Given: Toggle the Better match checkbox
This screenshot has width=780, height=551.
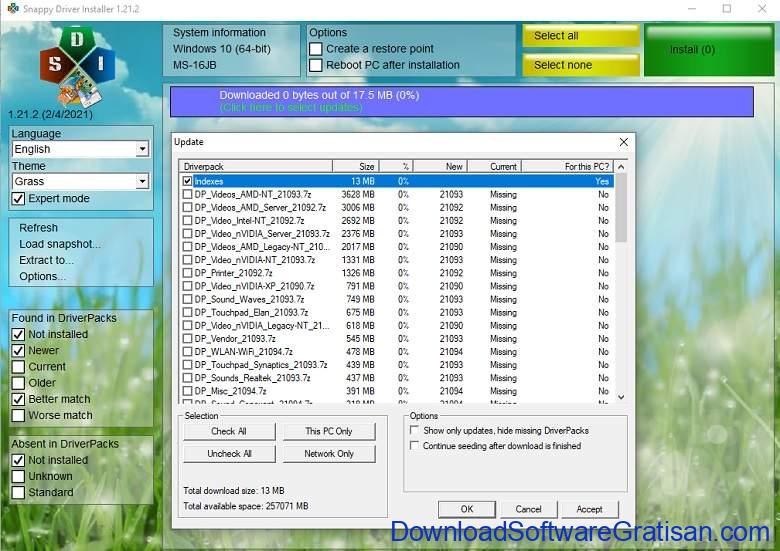Looking at the screenshot, I should pyautogui.click(x=18, y=399).
